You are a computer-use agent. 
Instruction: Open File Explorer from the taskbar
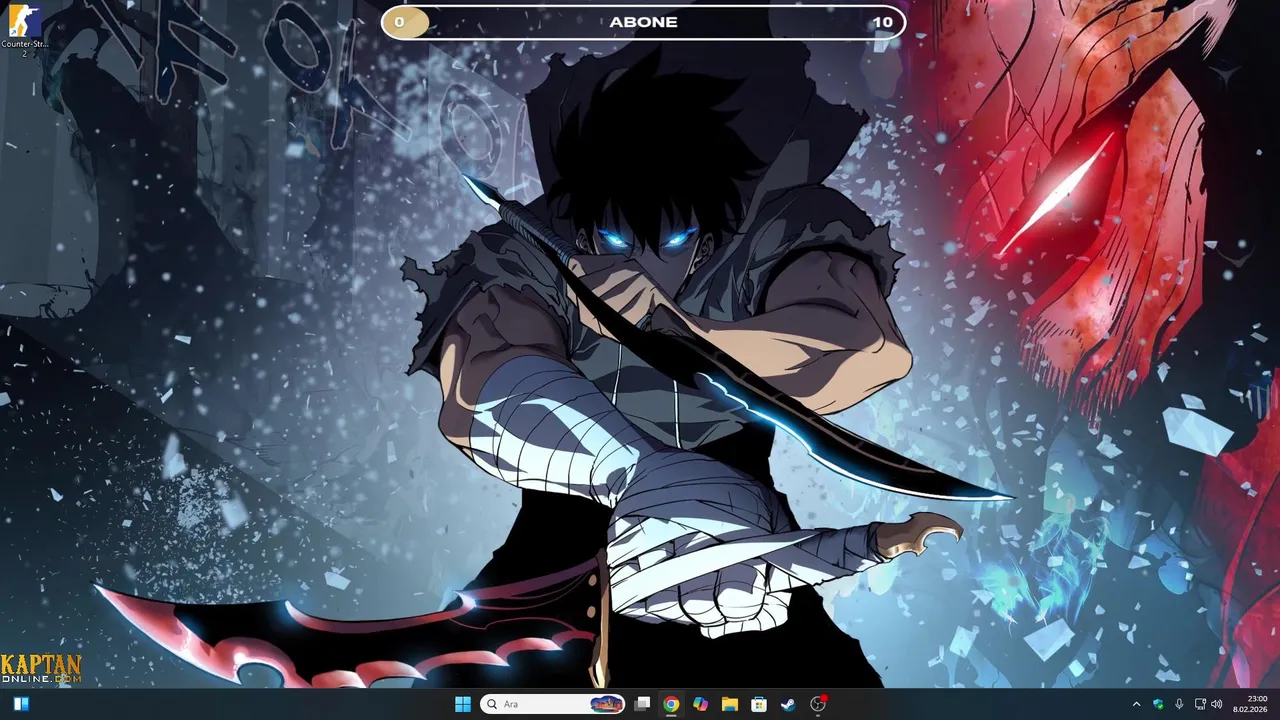(730, 704)
